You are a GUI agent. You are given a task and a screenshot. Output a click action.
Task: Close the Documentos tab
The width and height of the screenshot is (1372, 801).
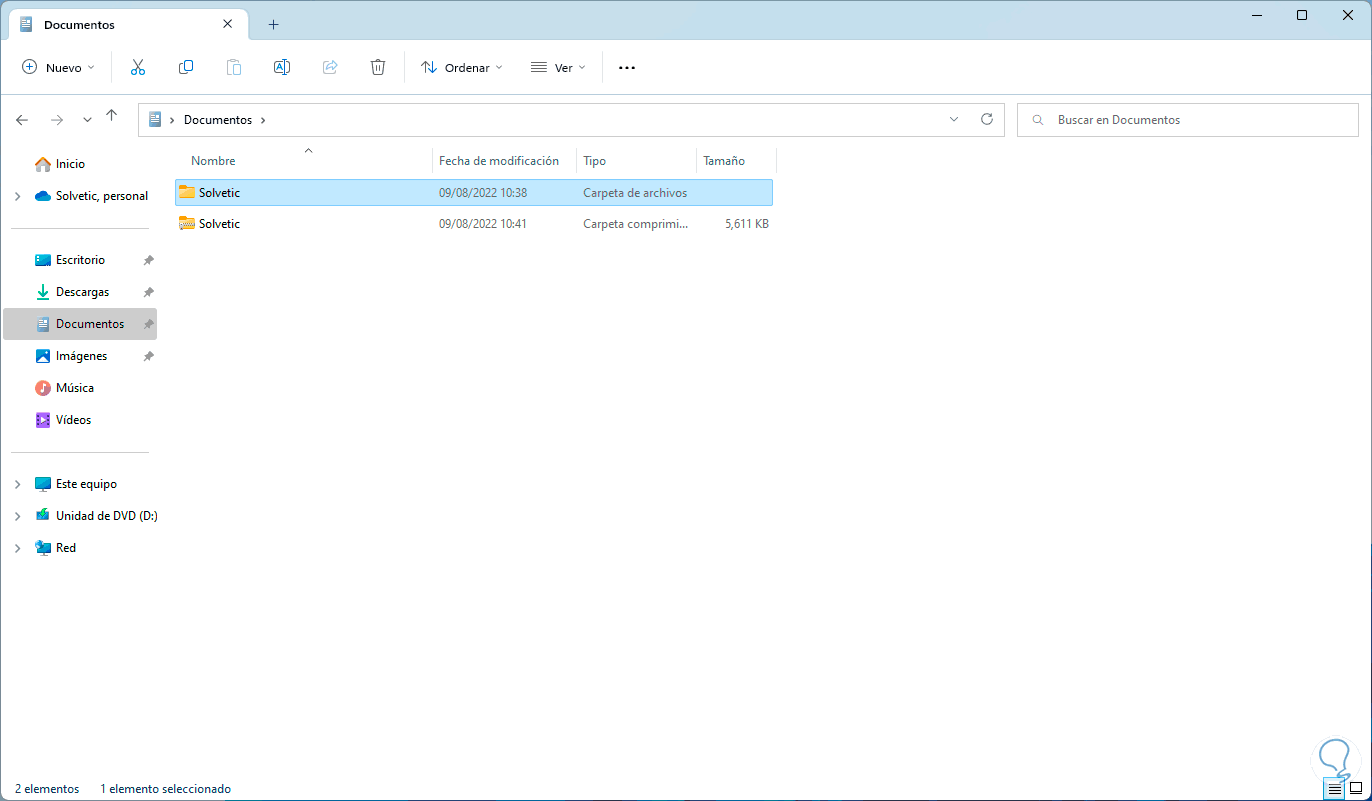pos(228,24)
